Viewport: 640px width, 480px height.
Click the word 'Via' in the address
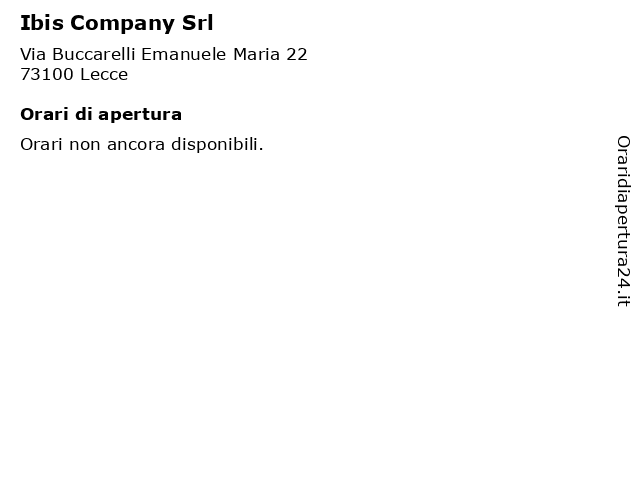(33, 54)
